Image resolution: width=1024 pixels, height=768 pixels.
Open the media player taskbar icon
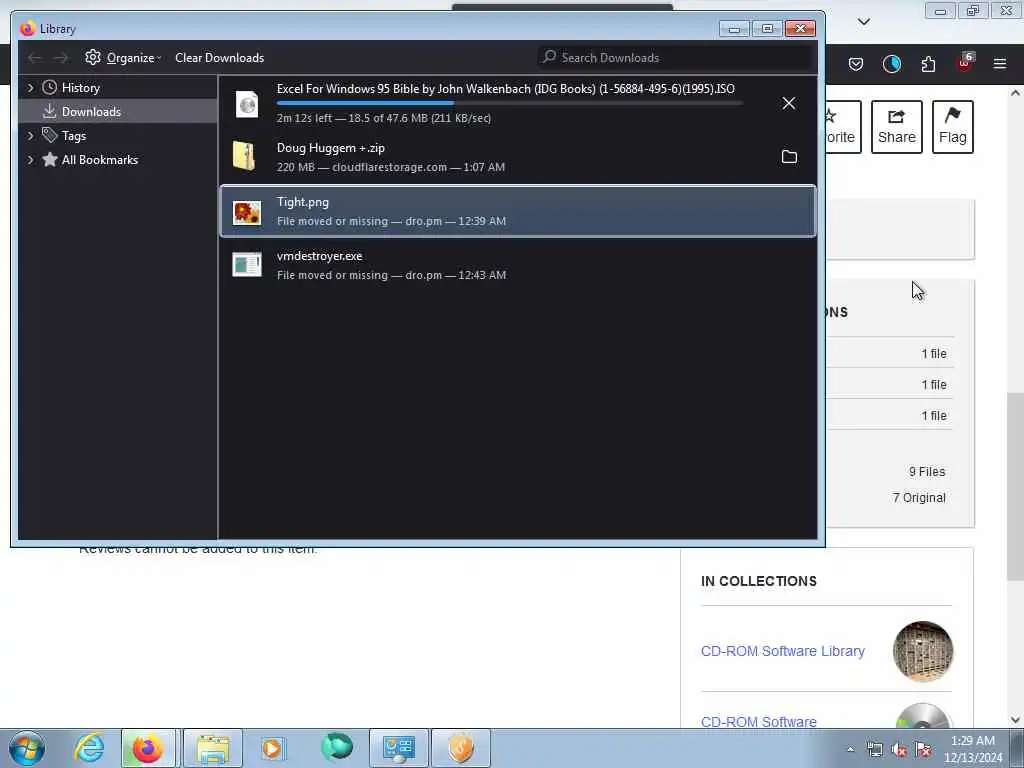point(272,748)
